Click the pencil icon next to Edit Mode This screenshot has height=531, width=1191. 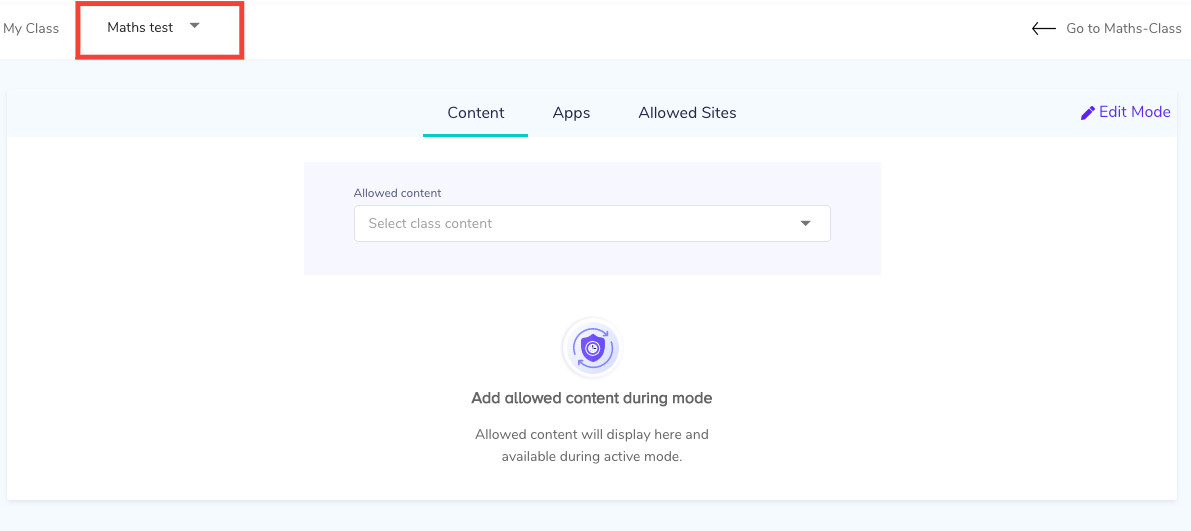click(x=1088, y=112)
